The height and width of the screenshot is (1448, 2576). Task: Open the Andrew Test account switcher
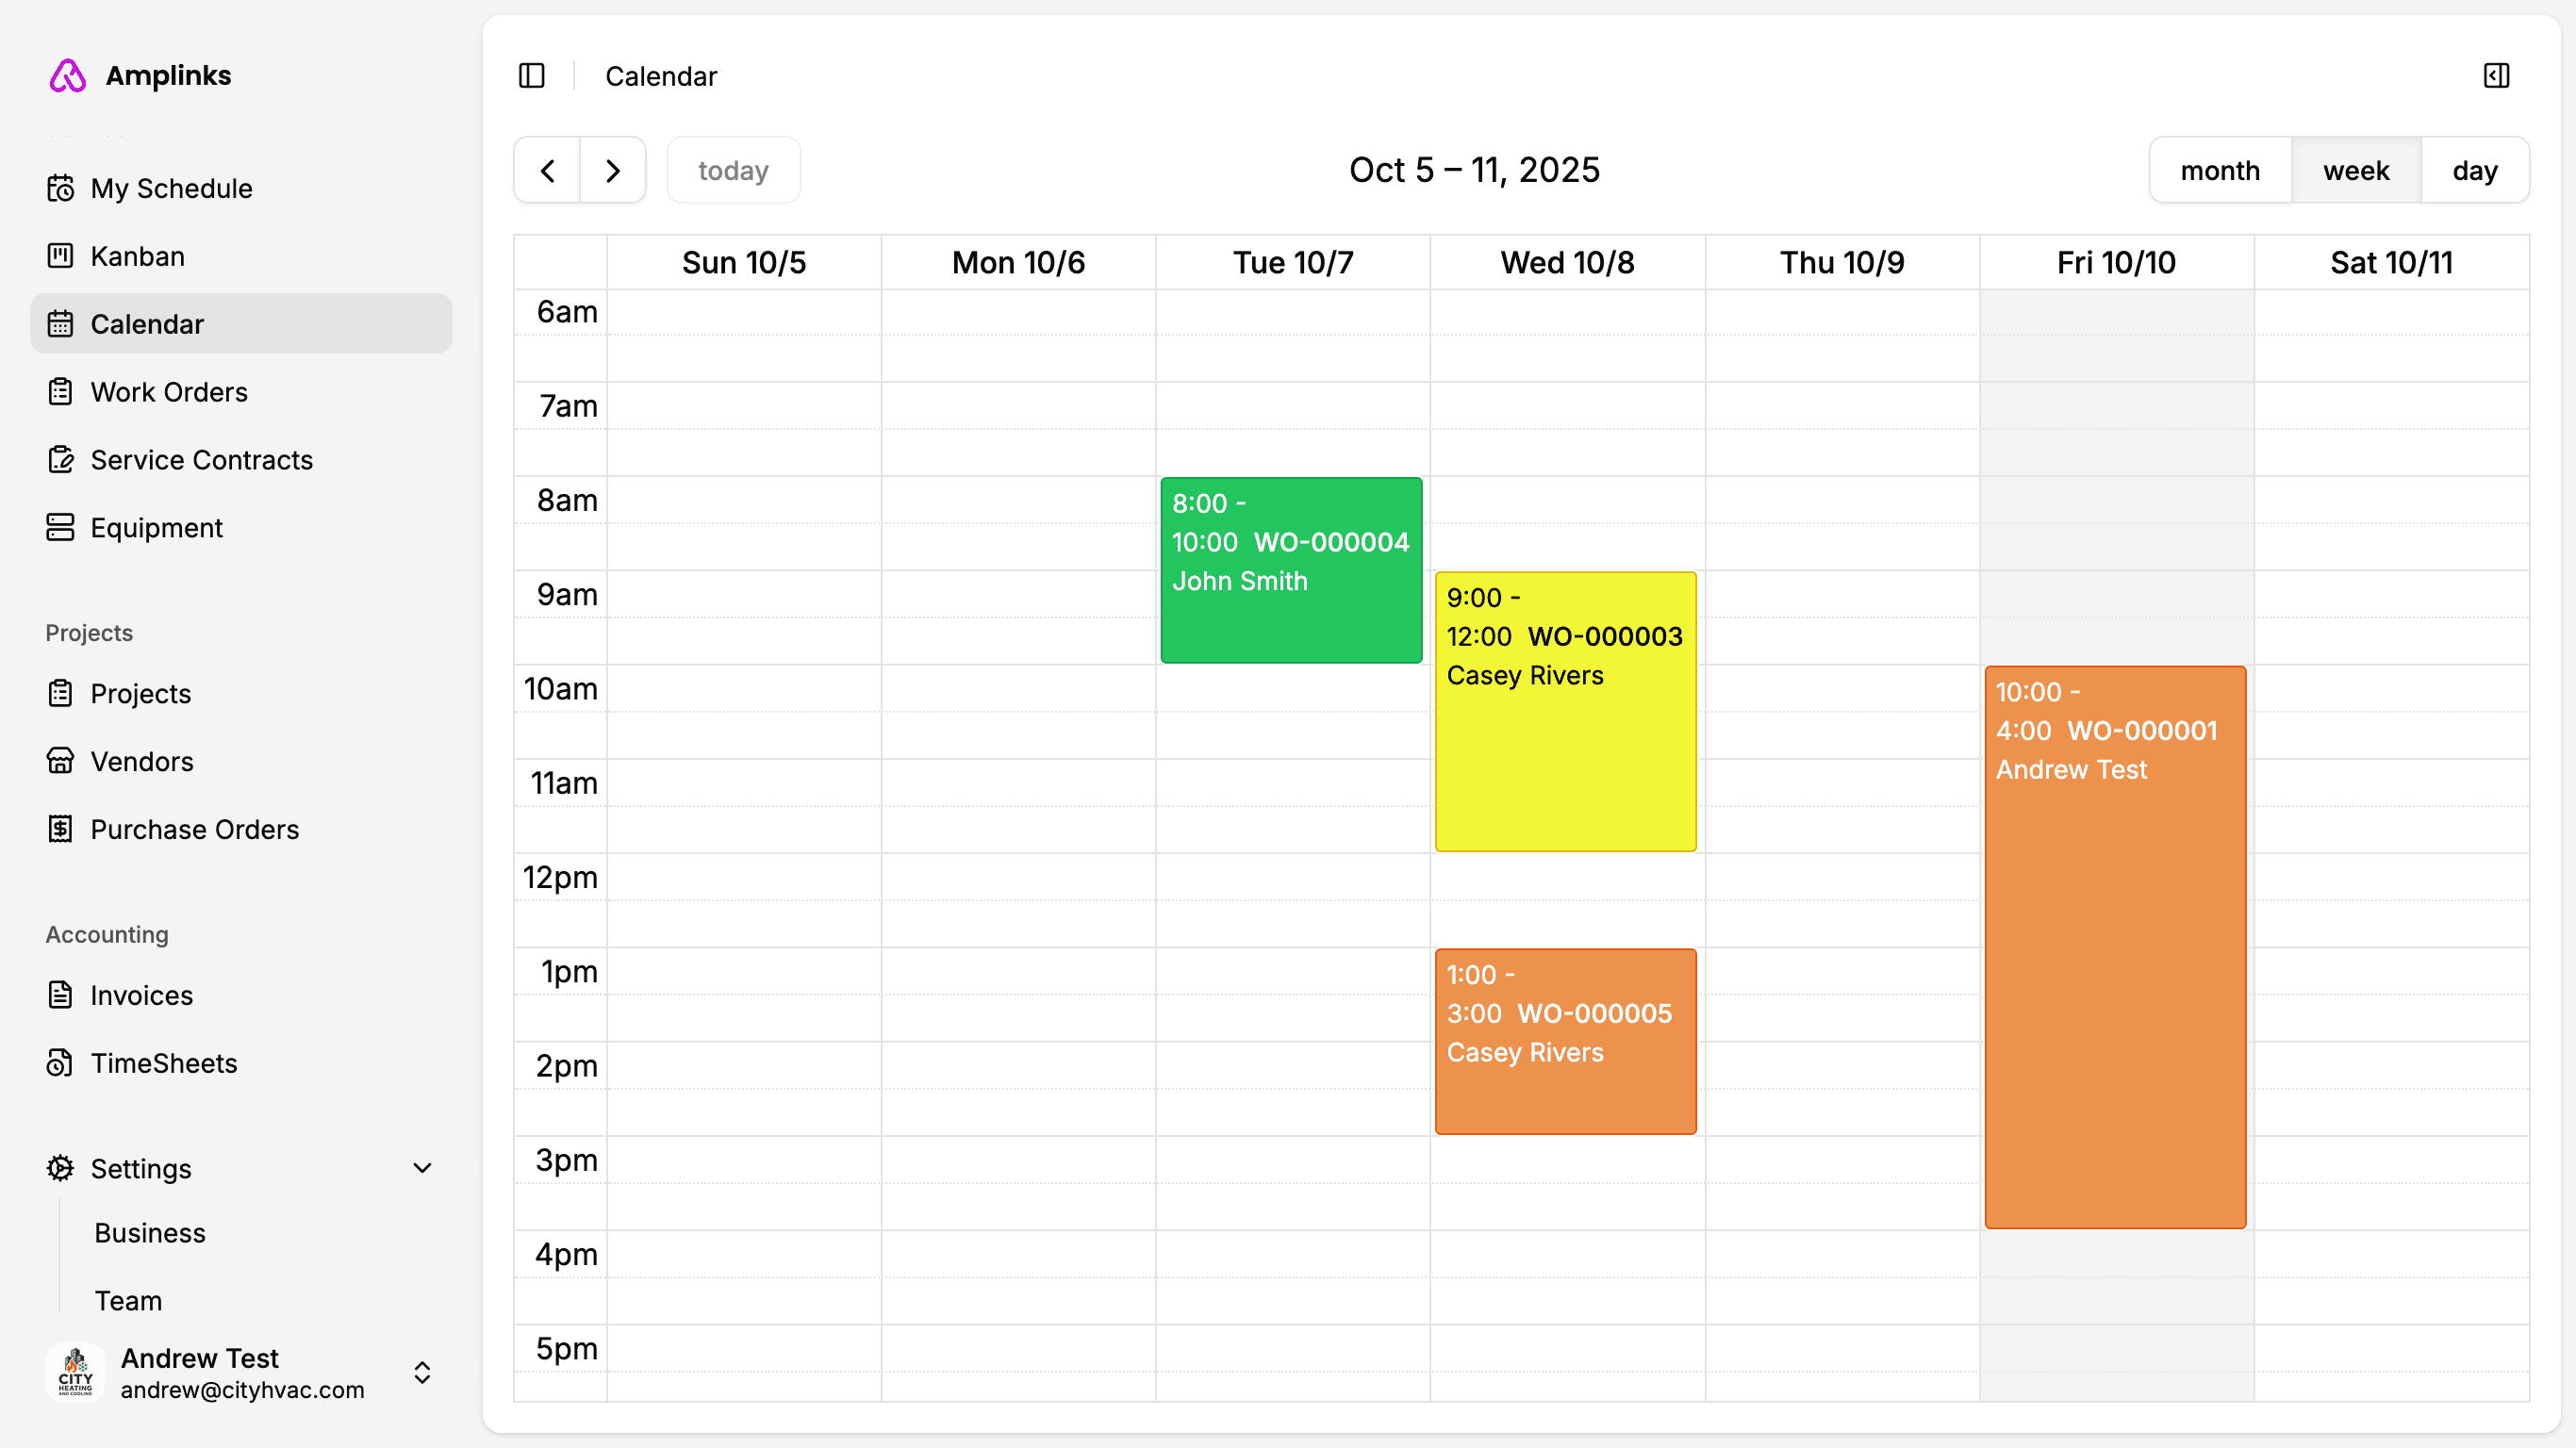[422, 1373]
